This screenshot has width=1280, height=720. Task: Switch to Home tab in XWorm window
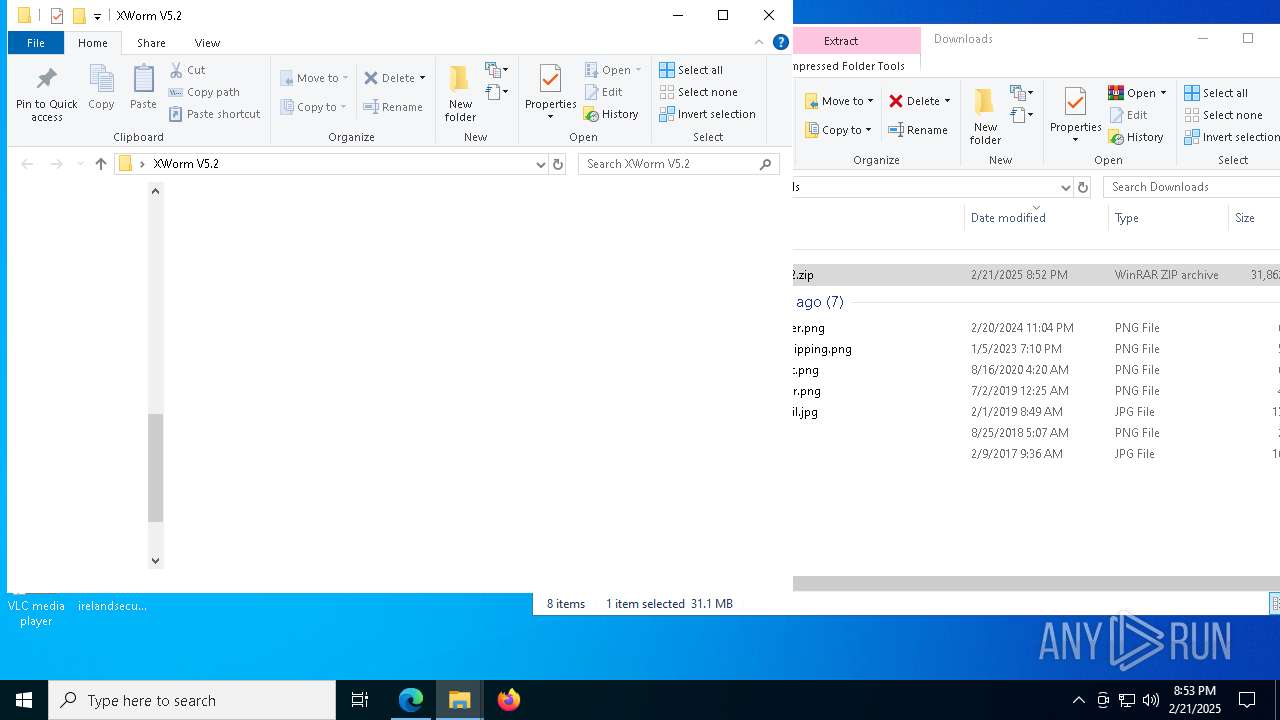(x=92, y=43)
